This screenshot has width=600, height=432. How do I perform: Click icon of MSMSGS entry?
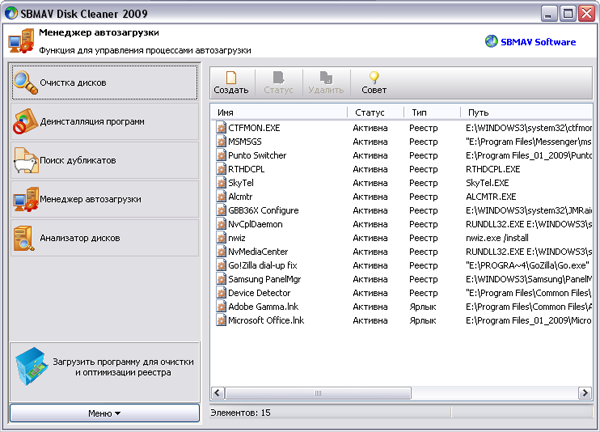click(x=221, y=142)
